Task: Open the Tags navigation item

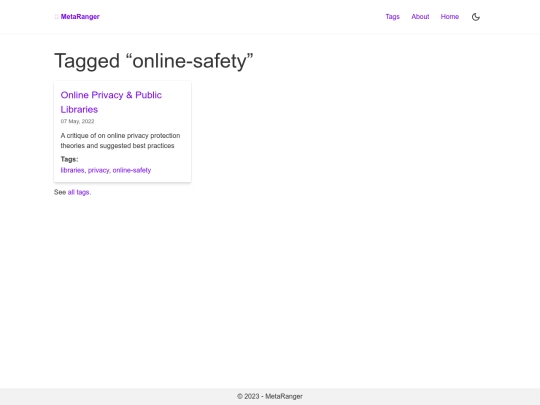Action: pos(392,17)
